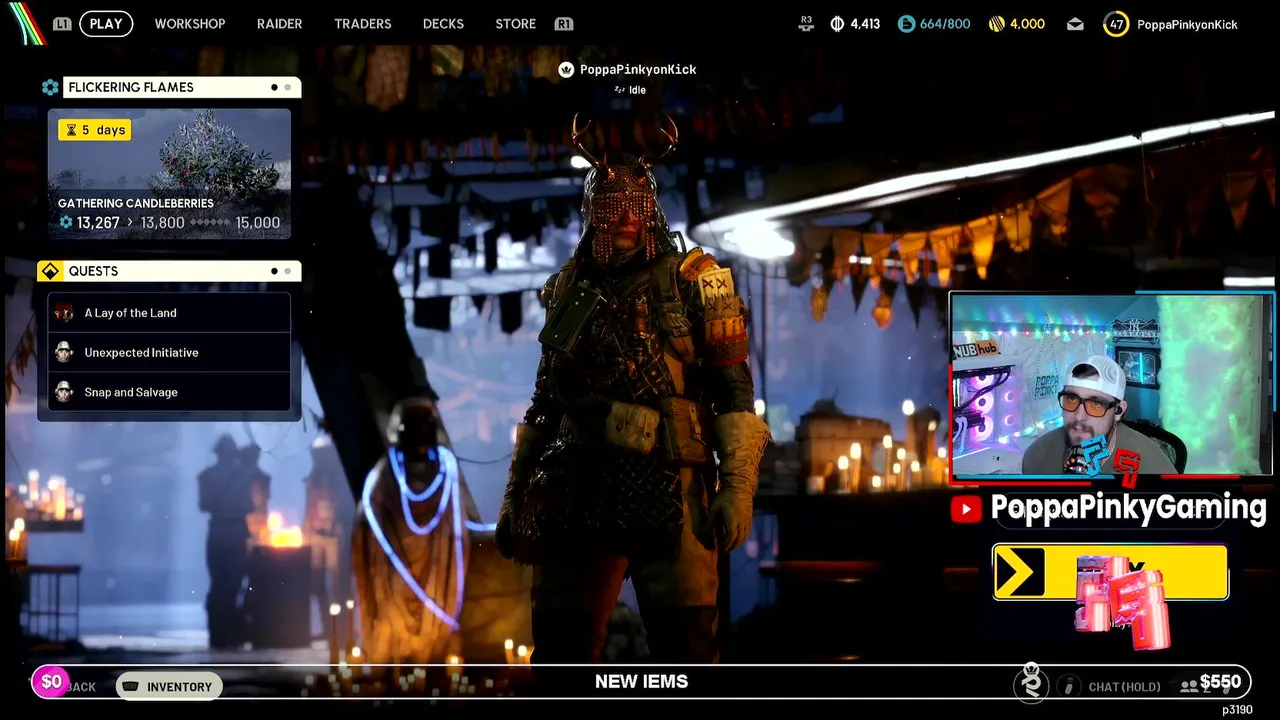
Task: Click the blue Cred icon beside 664/800
Action: pyautogui.click(x=906, y=24)
